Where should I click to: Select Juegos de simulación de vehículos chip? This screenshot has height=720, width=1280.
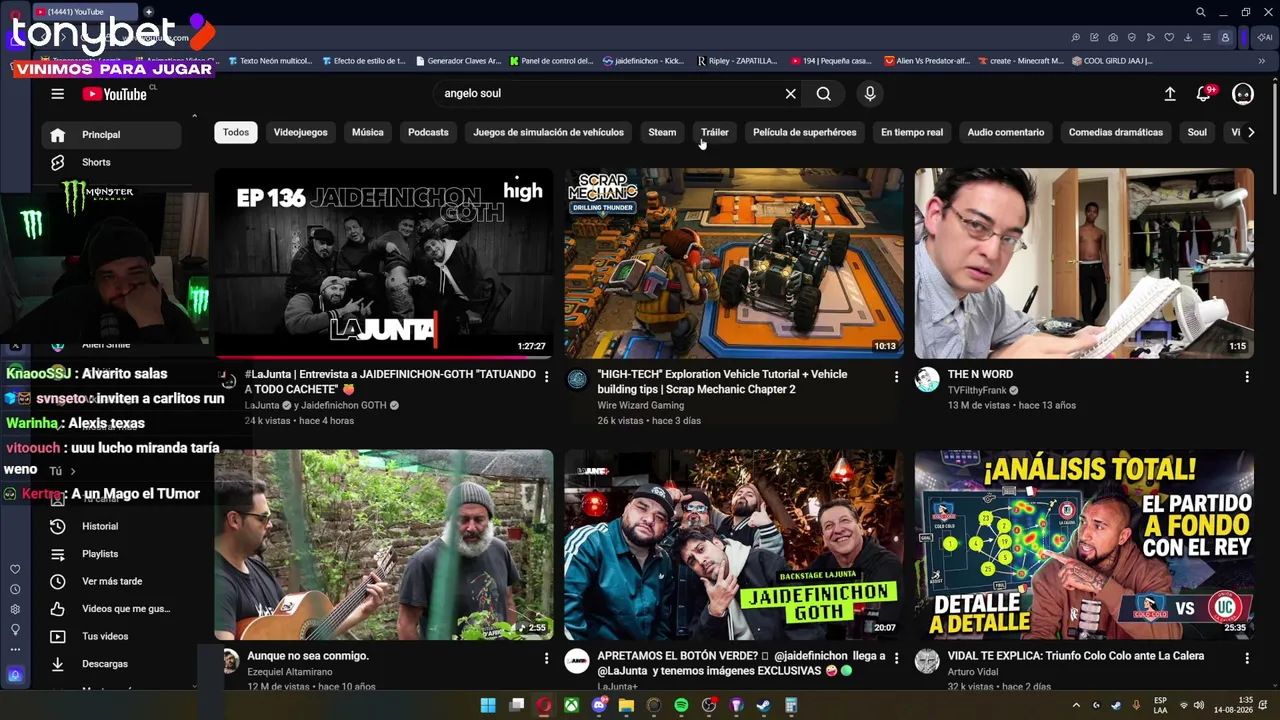pyautogui.click(x=548, y=132)
